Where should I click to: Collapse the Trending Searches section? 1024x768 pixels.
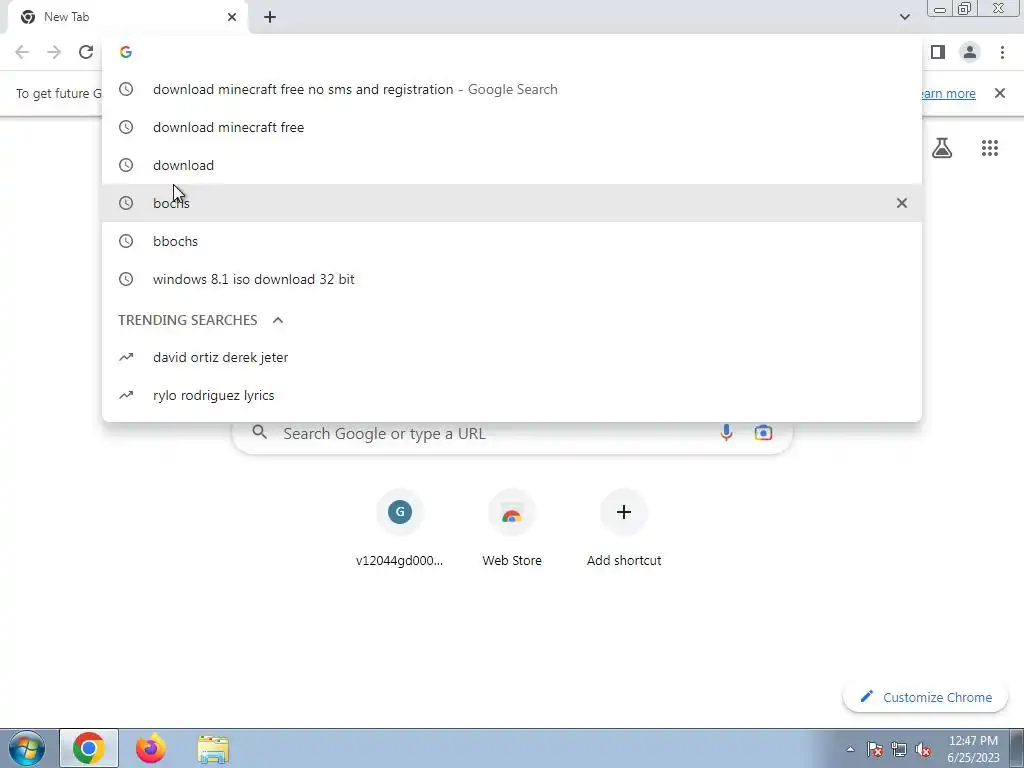[278, 320]
